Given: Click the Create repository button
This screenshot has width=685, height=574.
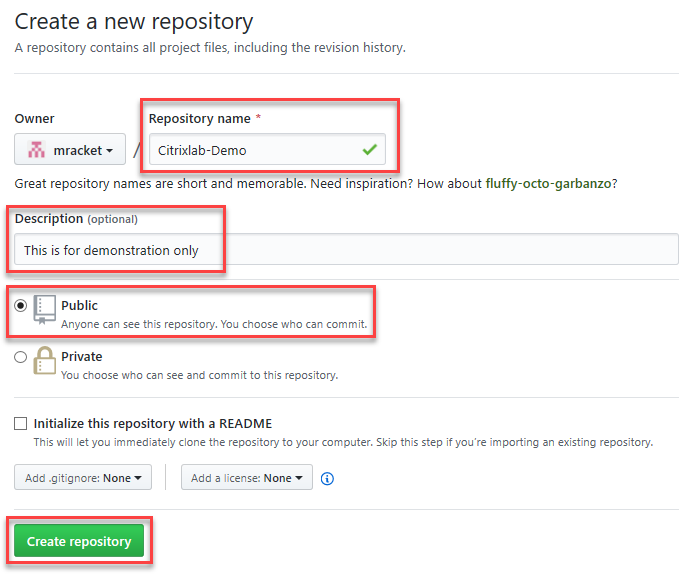Looking at the screenshot, I should coord(79,541).
